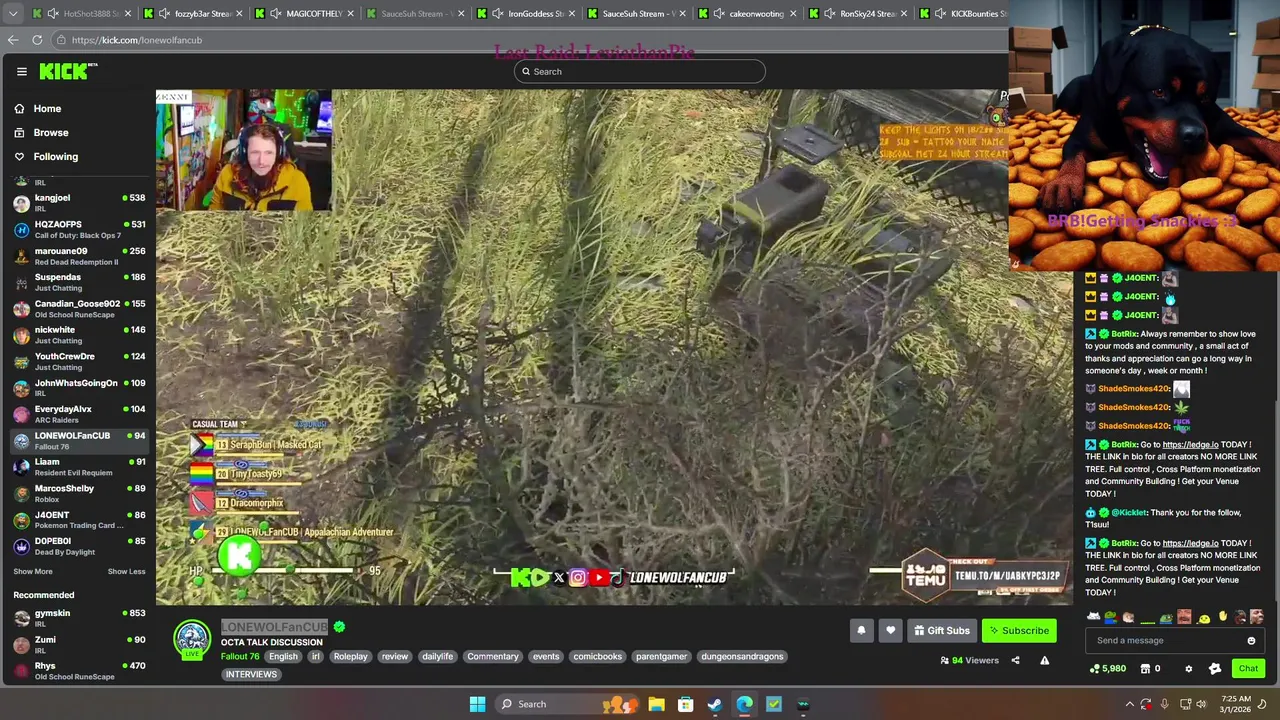Screen dimensions: 1280x720
Task: Open chat settings gear
Action: [1188, 669]
